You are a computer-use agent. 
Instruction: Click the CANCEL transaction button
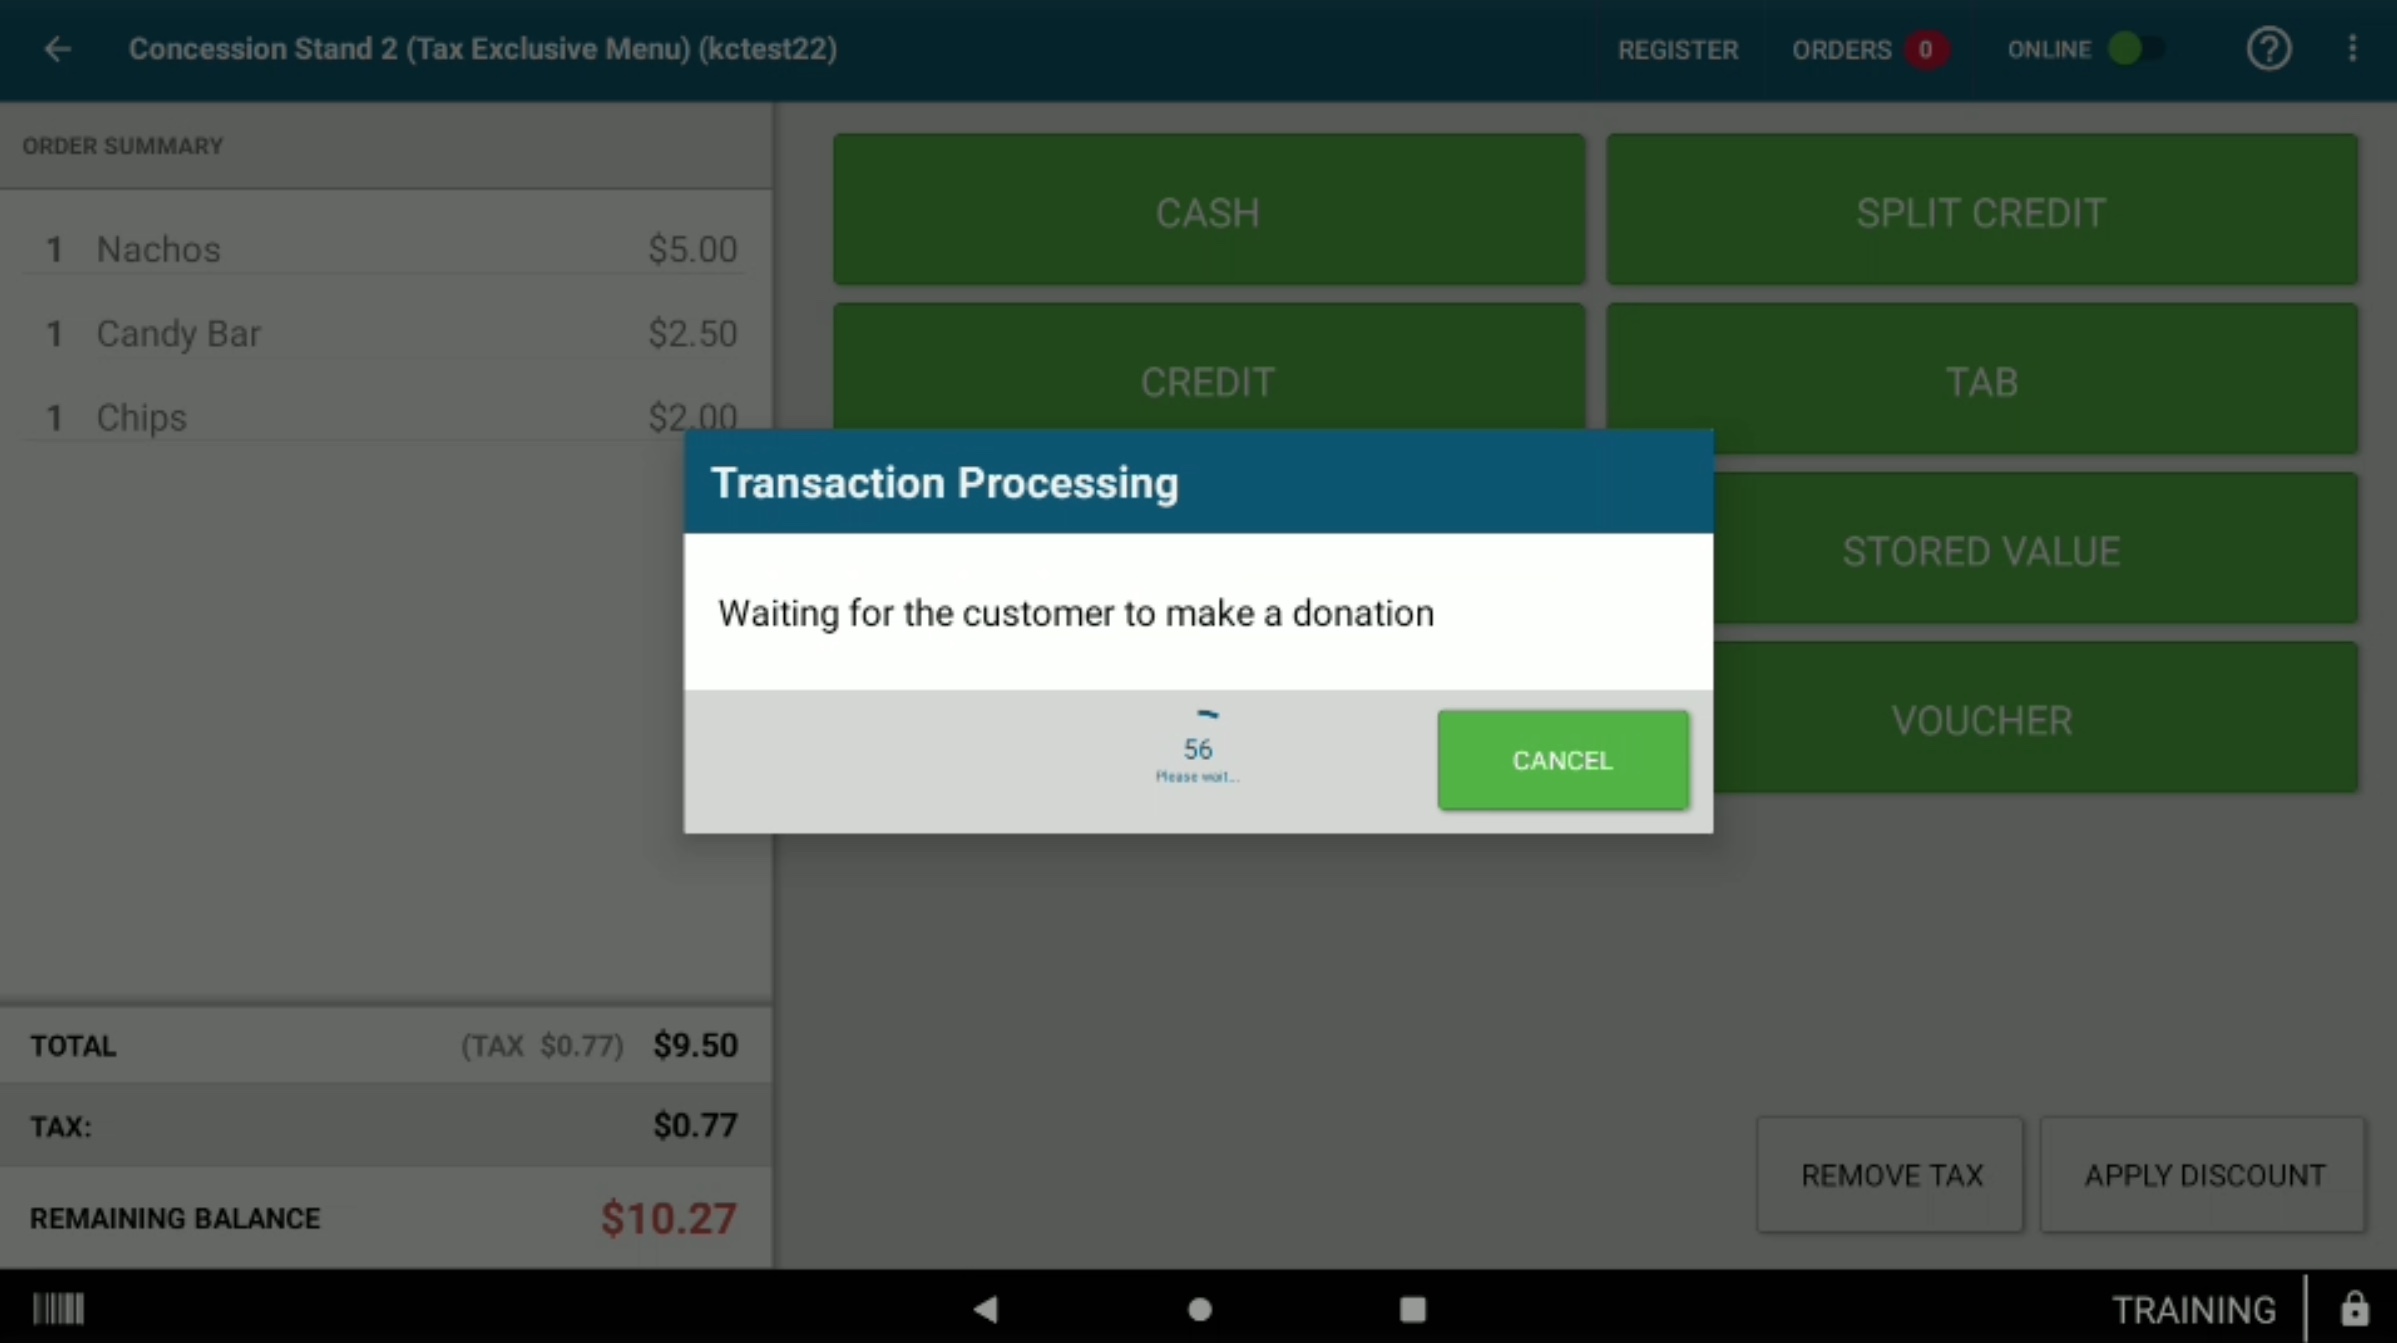(1561, 759)
